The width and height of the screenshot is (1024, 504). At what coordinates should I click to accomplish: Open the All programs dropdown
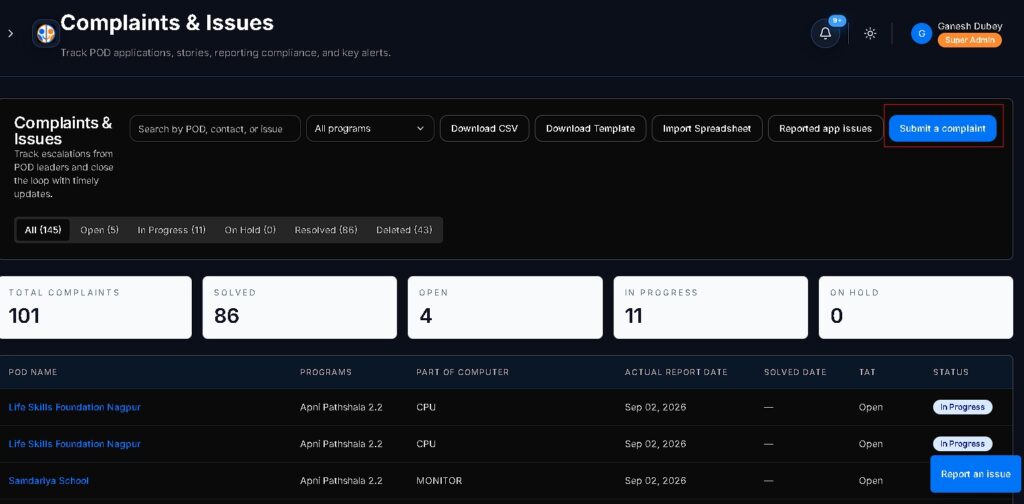[370, 129]
